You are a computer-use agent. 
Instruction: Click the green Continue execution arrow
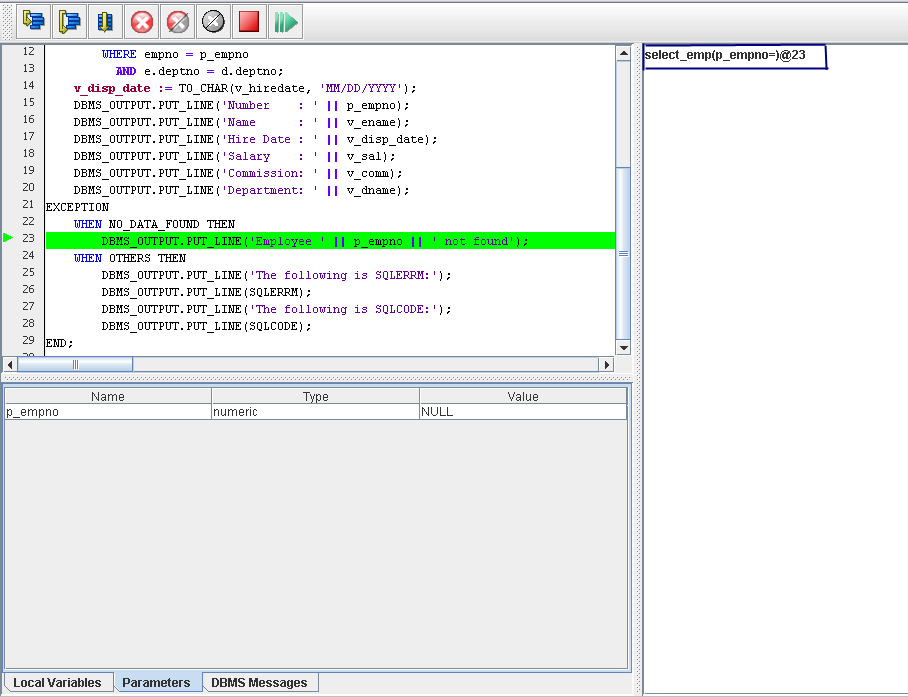coord(285,20)
